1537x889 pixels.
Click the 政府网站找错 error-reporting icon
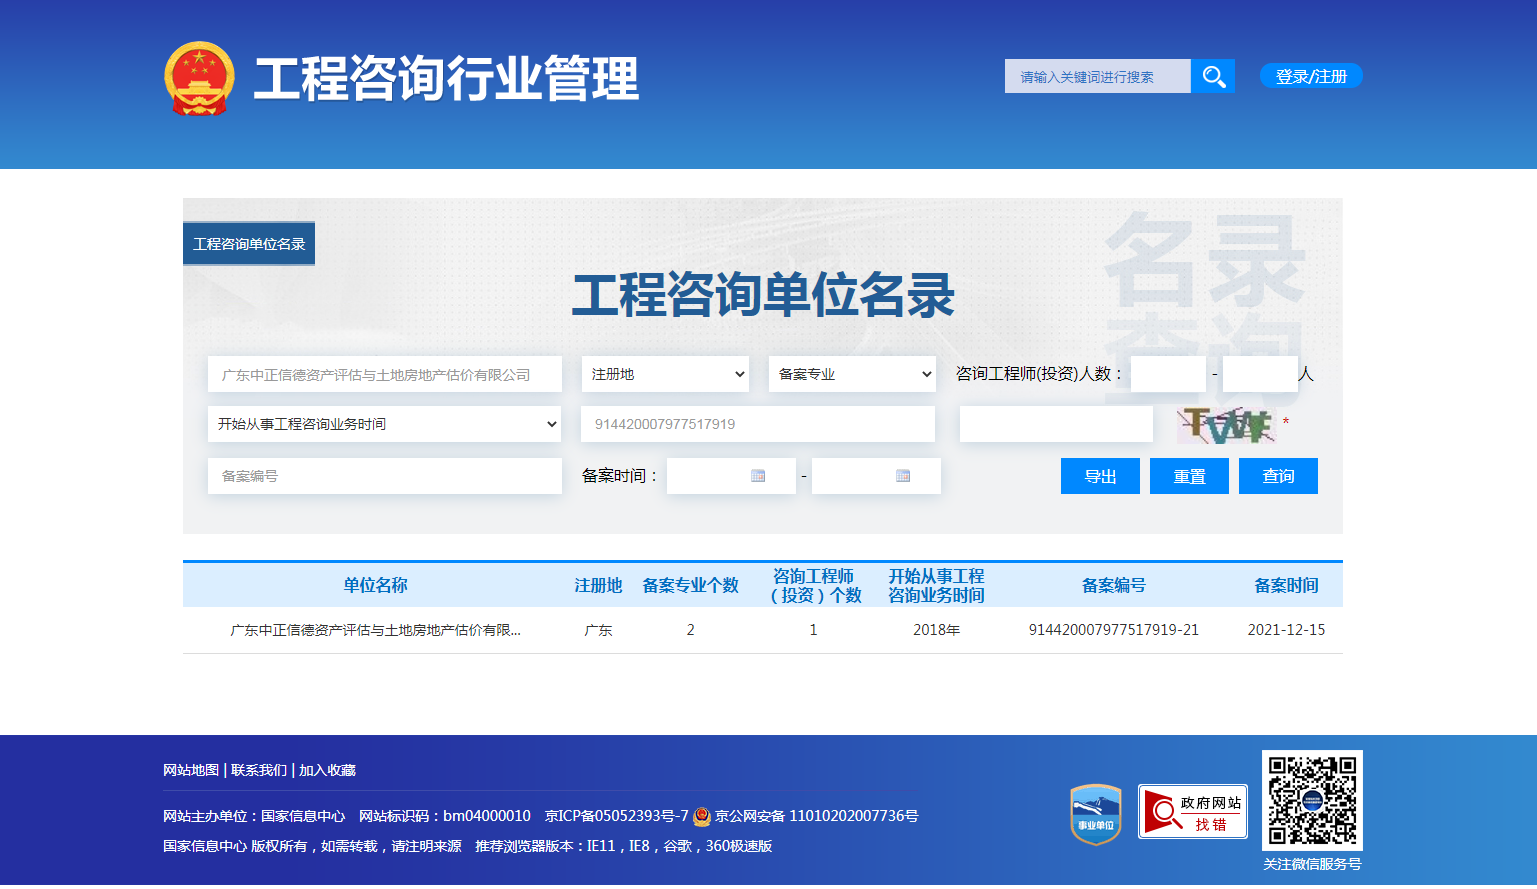click(1192, 812)
